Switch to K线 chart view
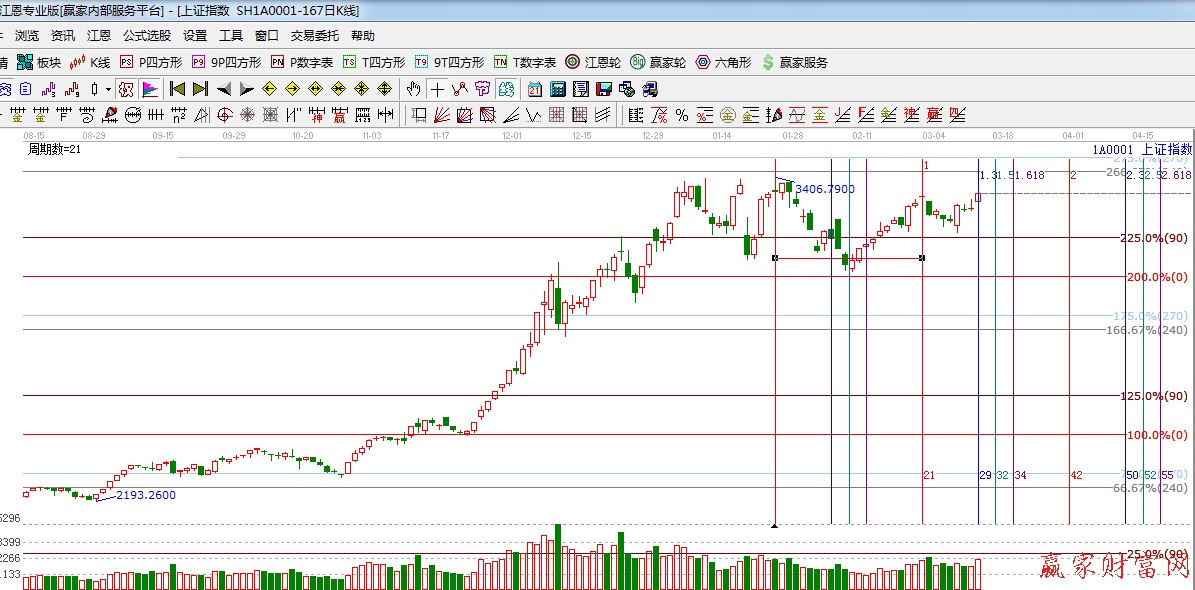The height and width of the screenshot is (590, 1195). [x=90, y=62]
